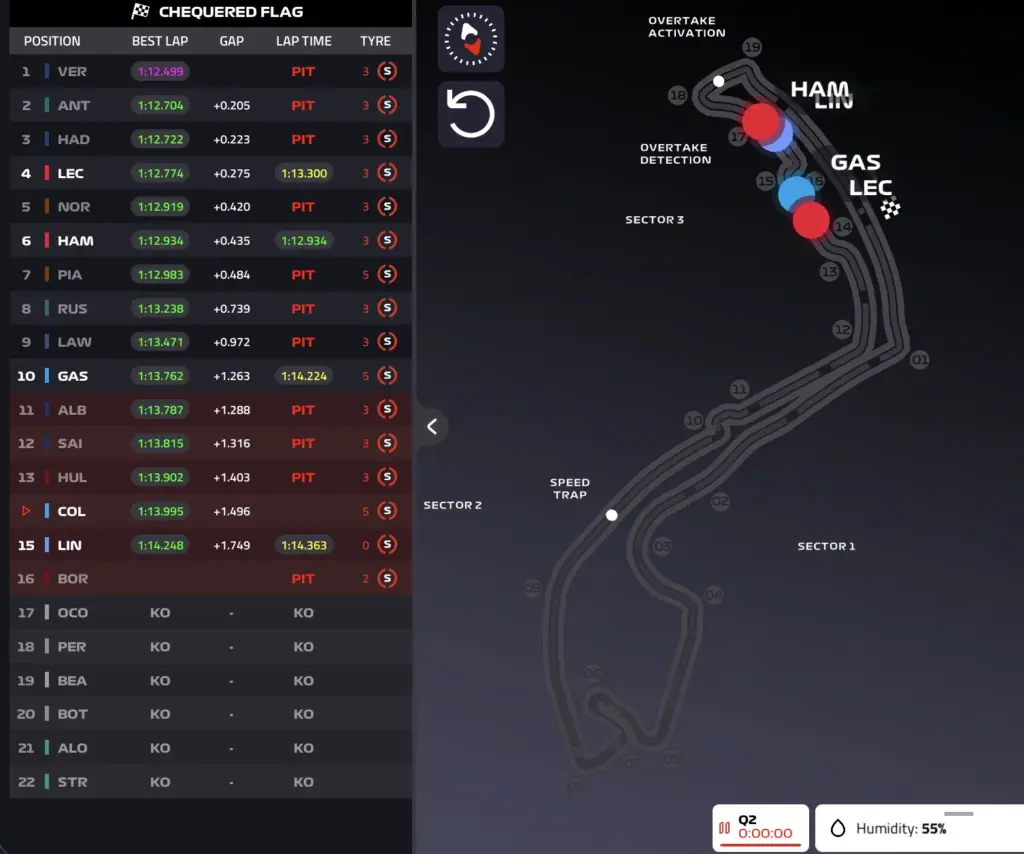
Task: Click HUL's soft tyre icon
Action: click(387, 477)
